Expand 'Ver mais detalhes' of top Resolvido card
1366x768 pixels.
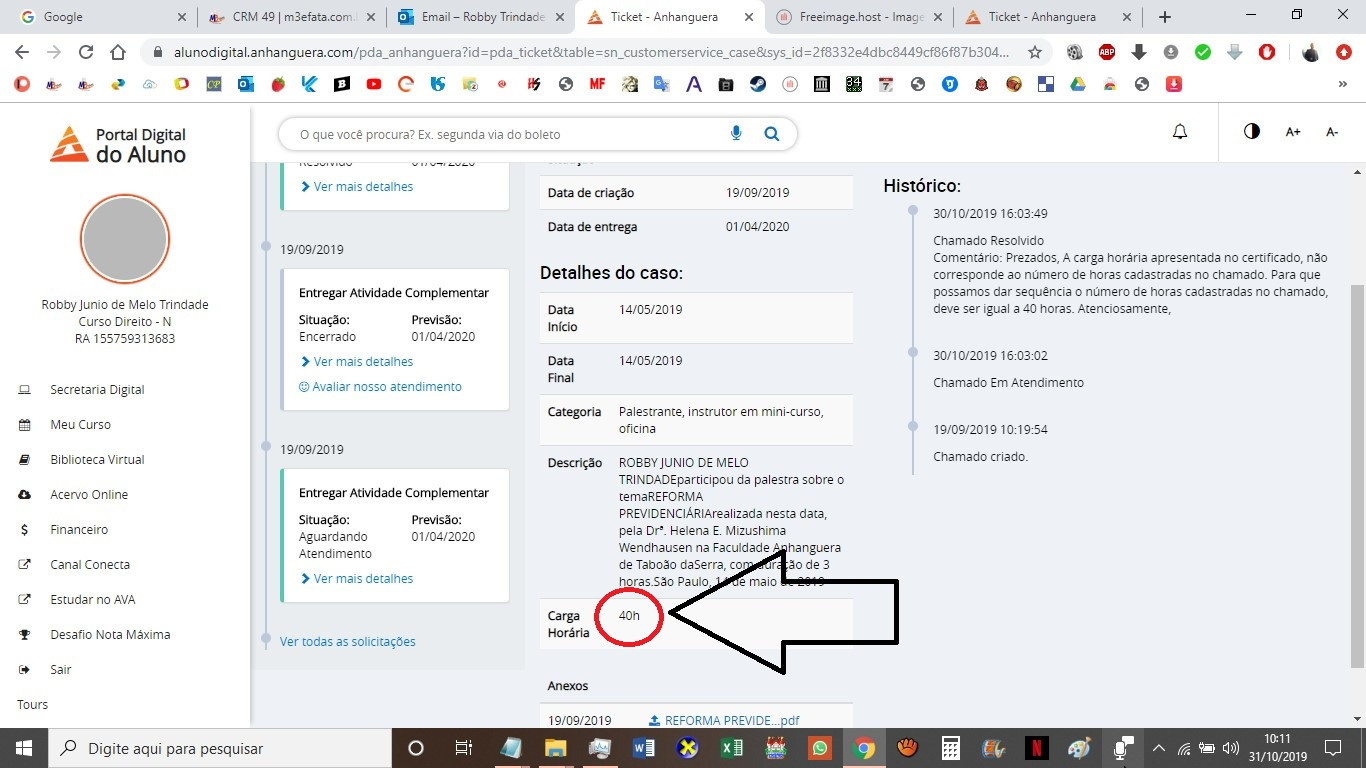[x=356, y=187]
